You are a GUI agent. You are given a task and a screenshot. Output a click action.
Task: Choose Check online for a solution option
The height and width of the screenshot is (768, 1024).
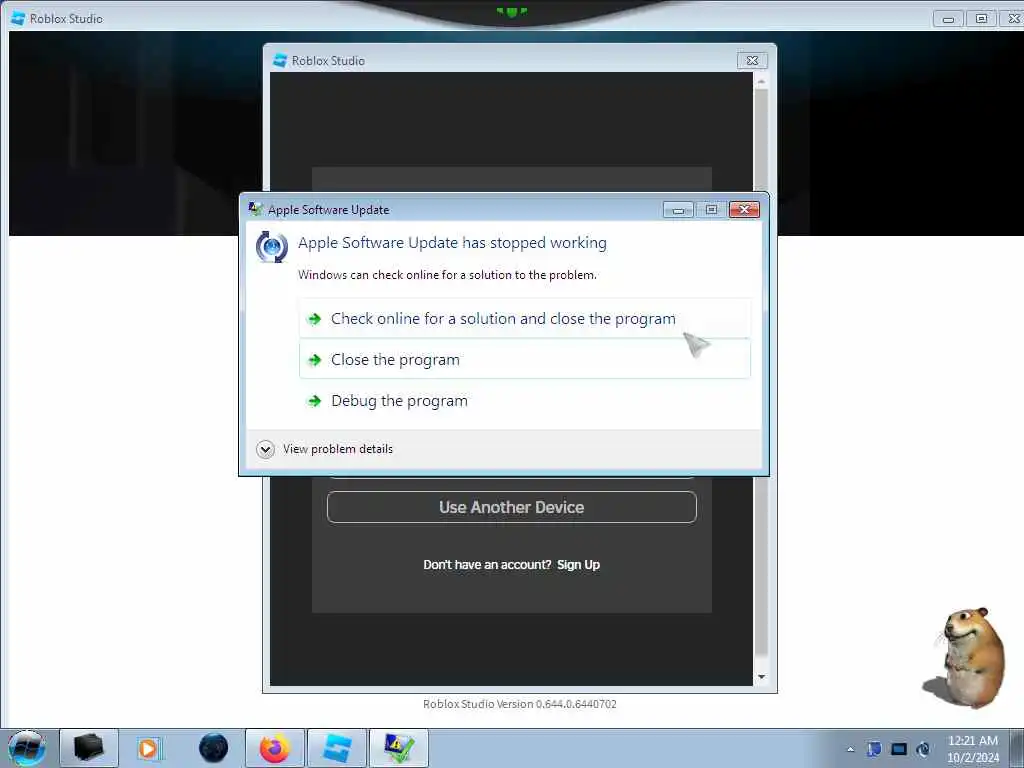point(524,319)
